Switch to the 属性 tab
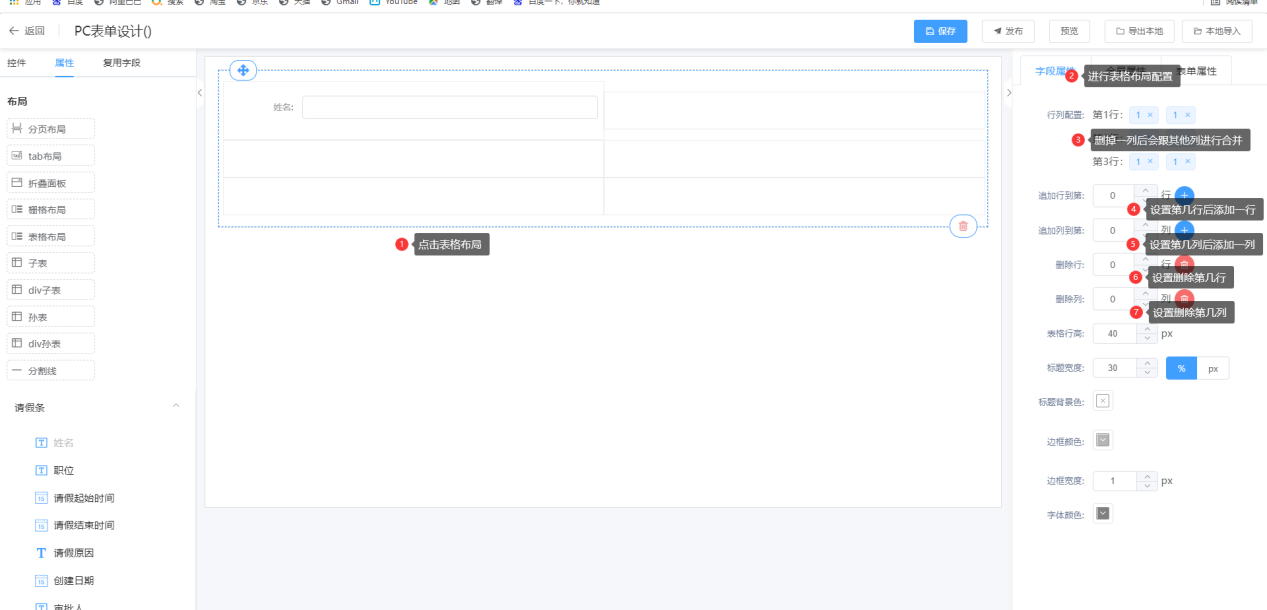The image size is (1267, 610). tap(64, 63)
